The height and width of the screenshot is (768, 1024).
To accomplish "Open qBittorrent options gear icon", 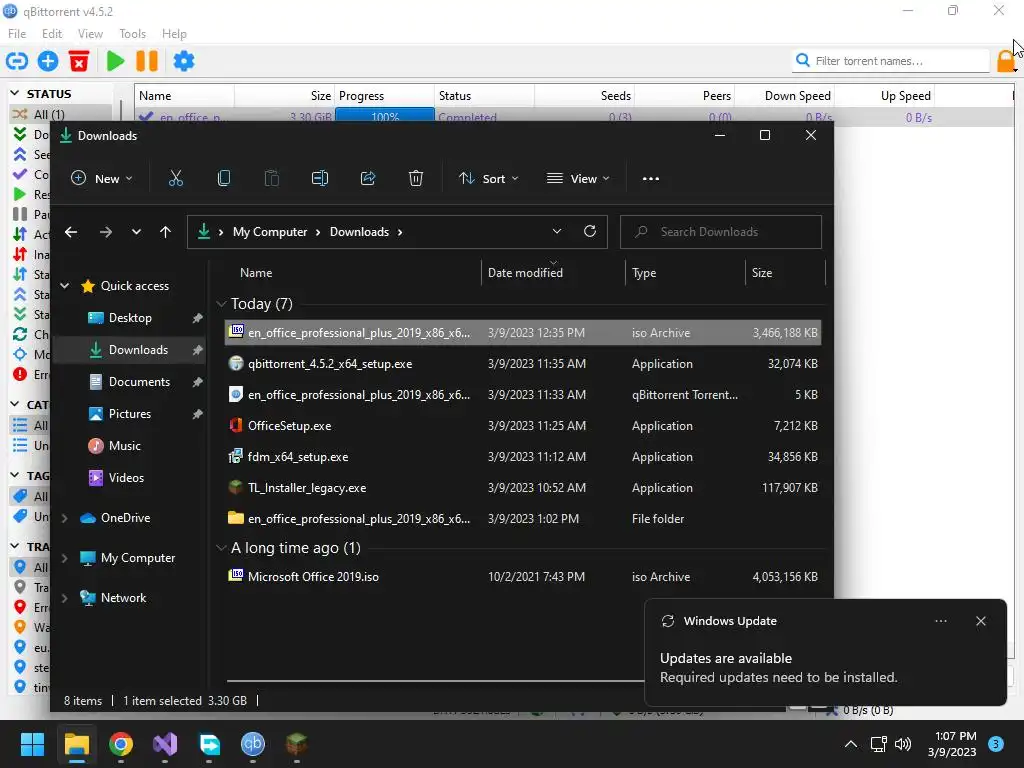I will [184, 61].
